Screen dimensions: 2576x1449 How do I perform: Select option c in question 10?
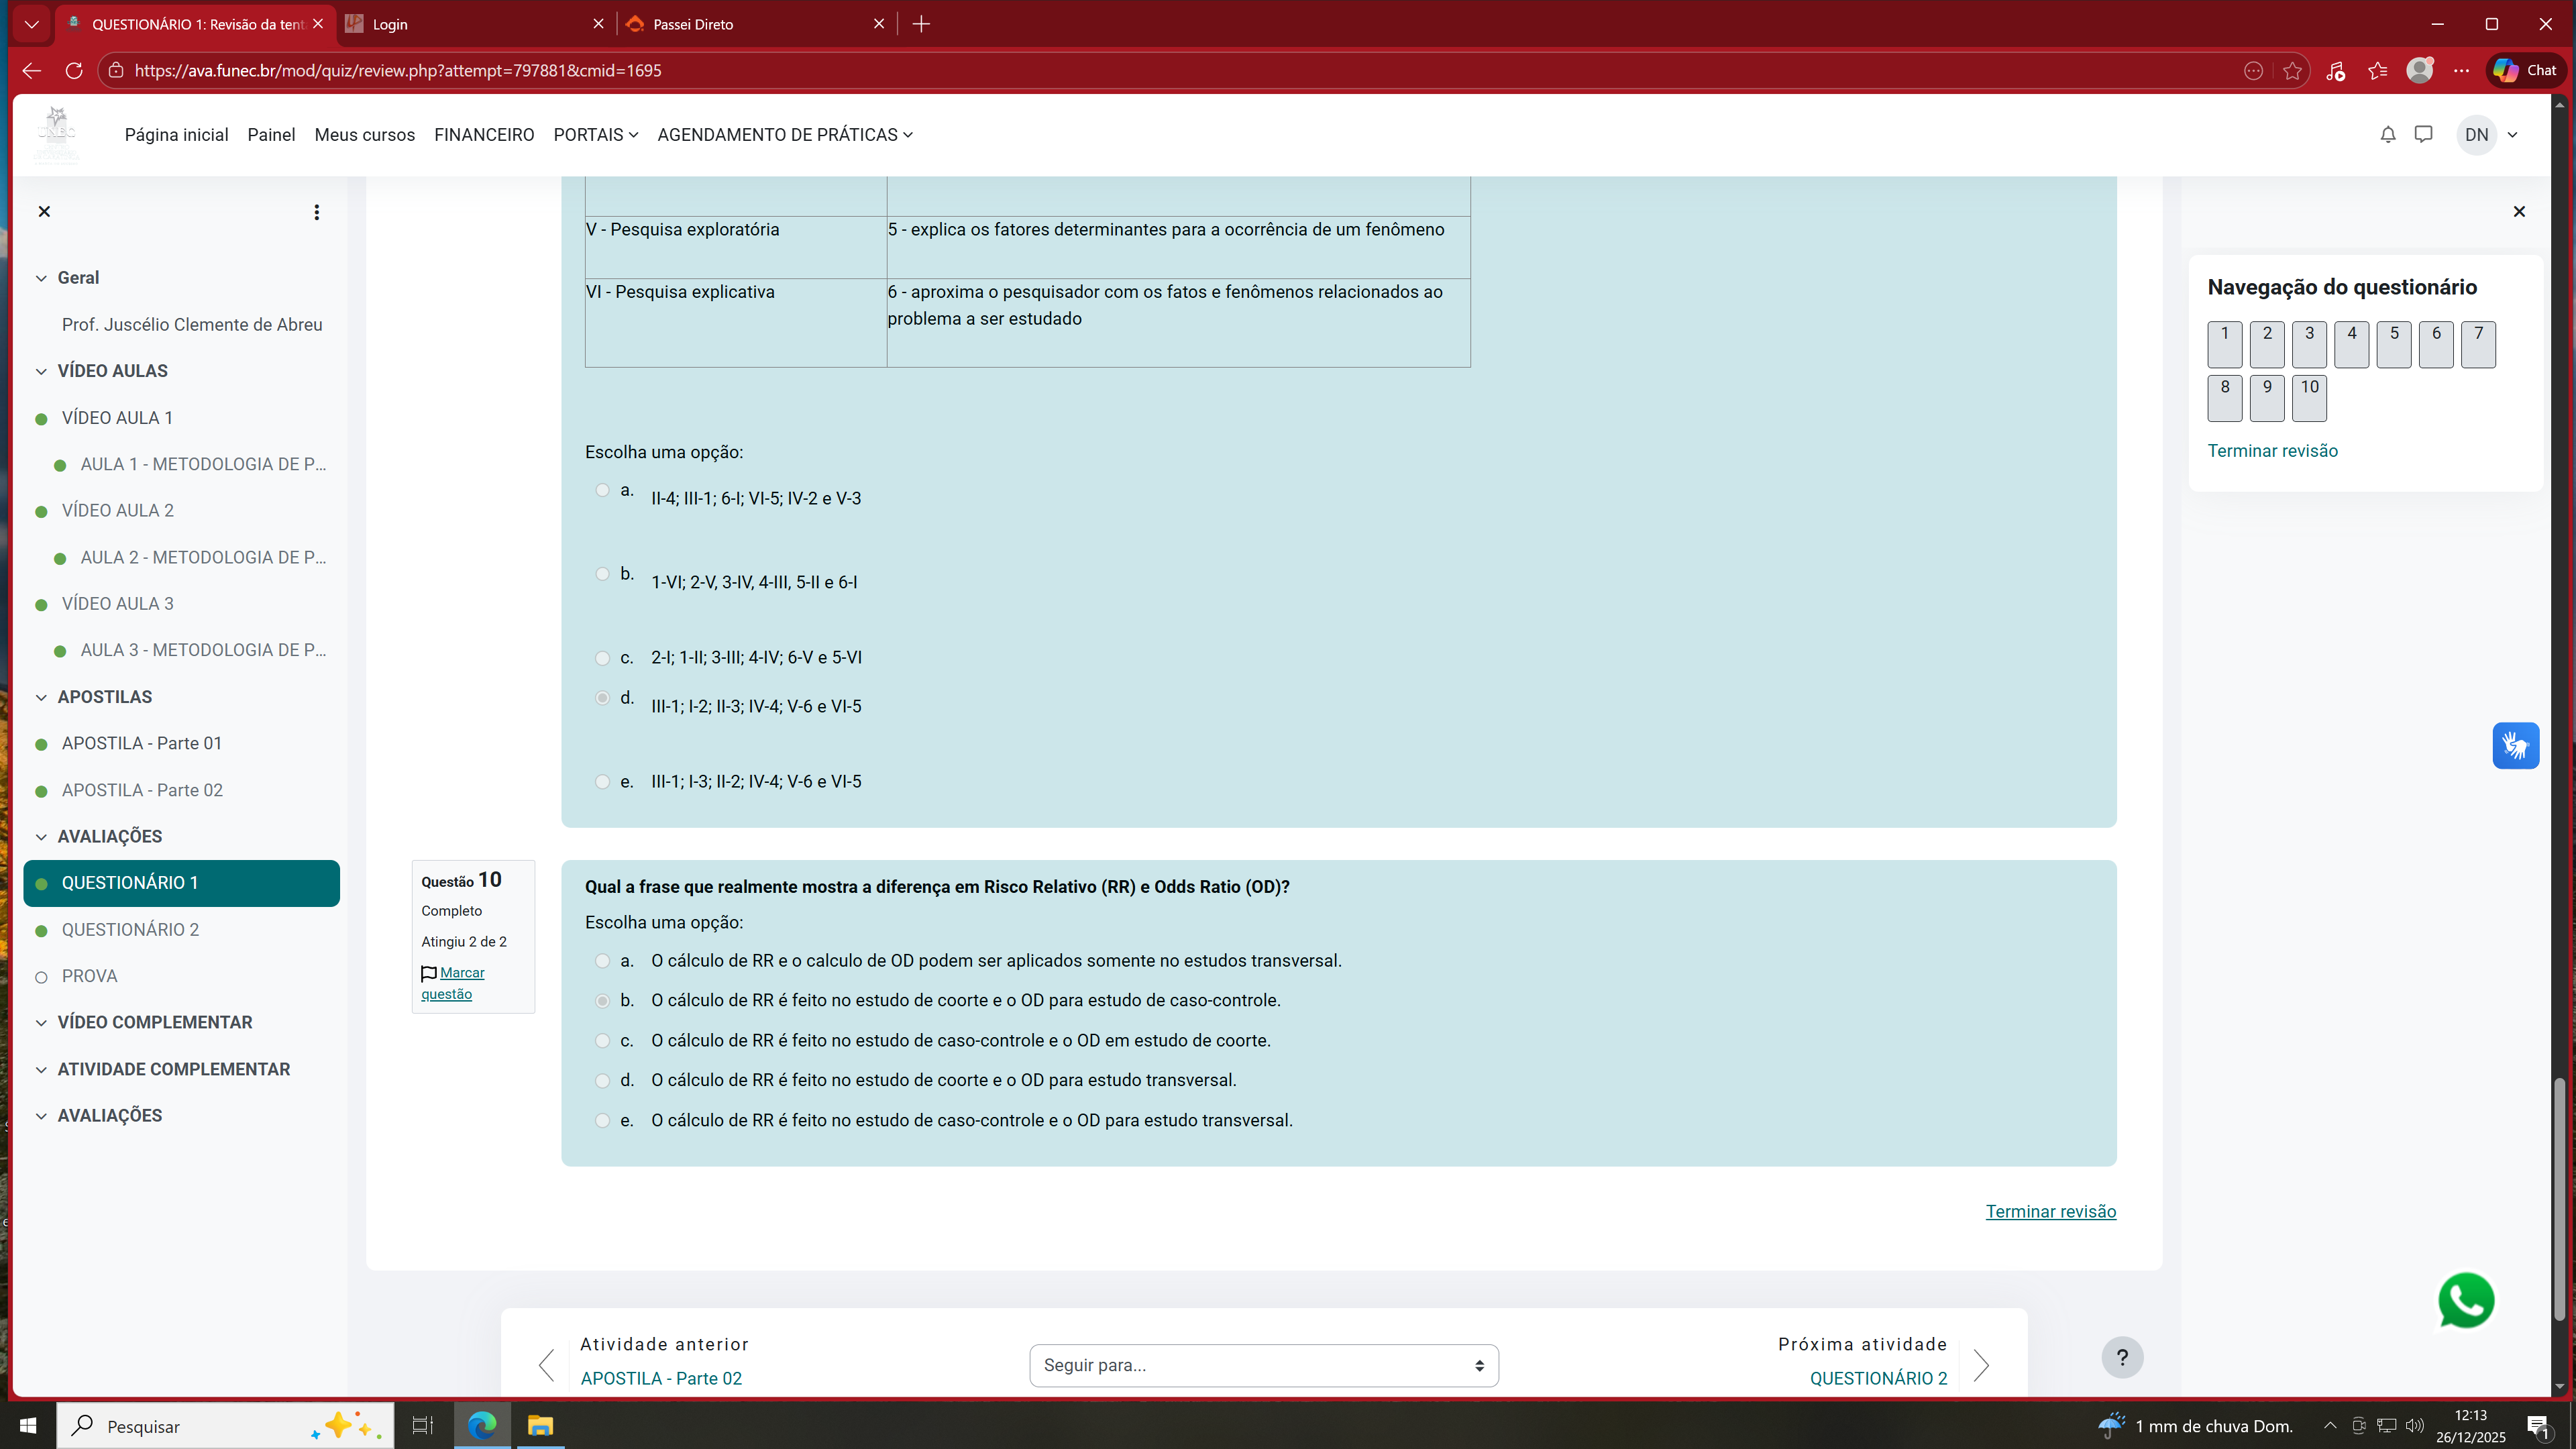602,1041
